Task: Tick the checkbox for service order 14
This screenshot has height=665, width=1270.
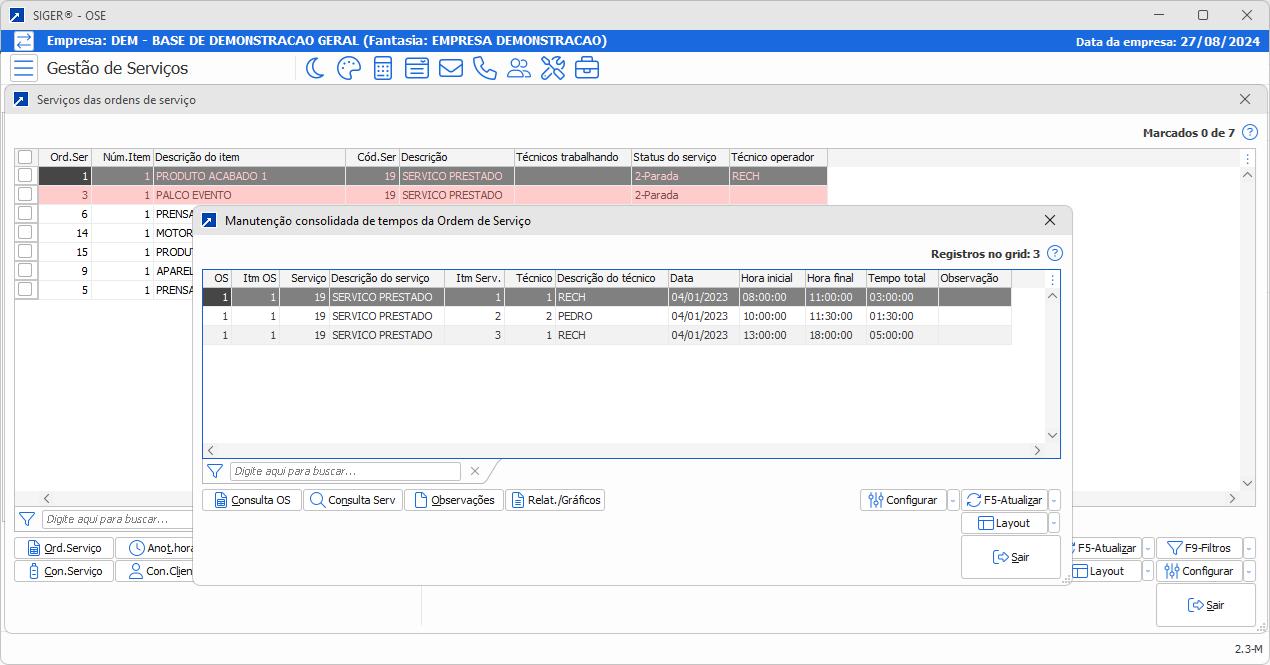Action: tap(25, 233)
